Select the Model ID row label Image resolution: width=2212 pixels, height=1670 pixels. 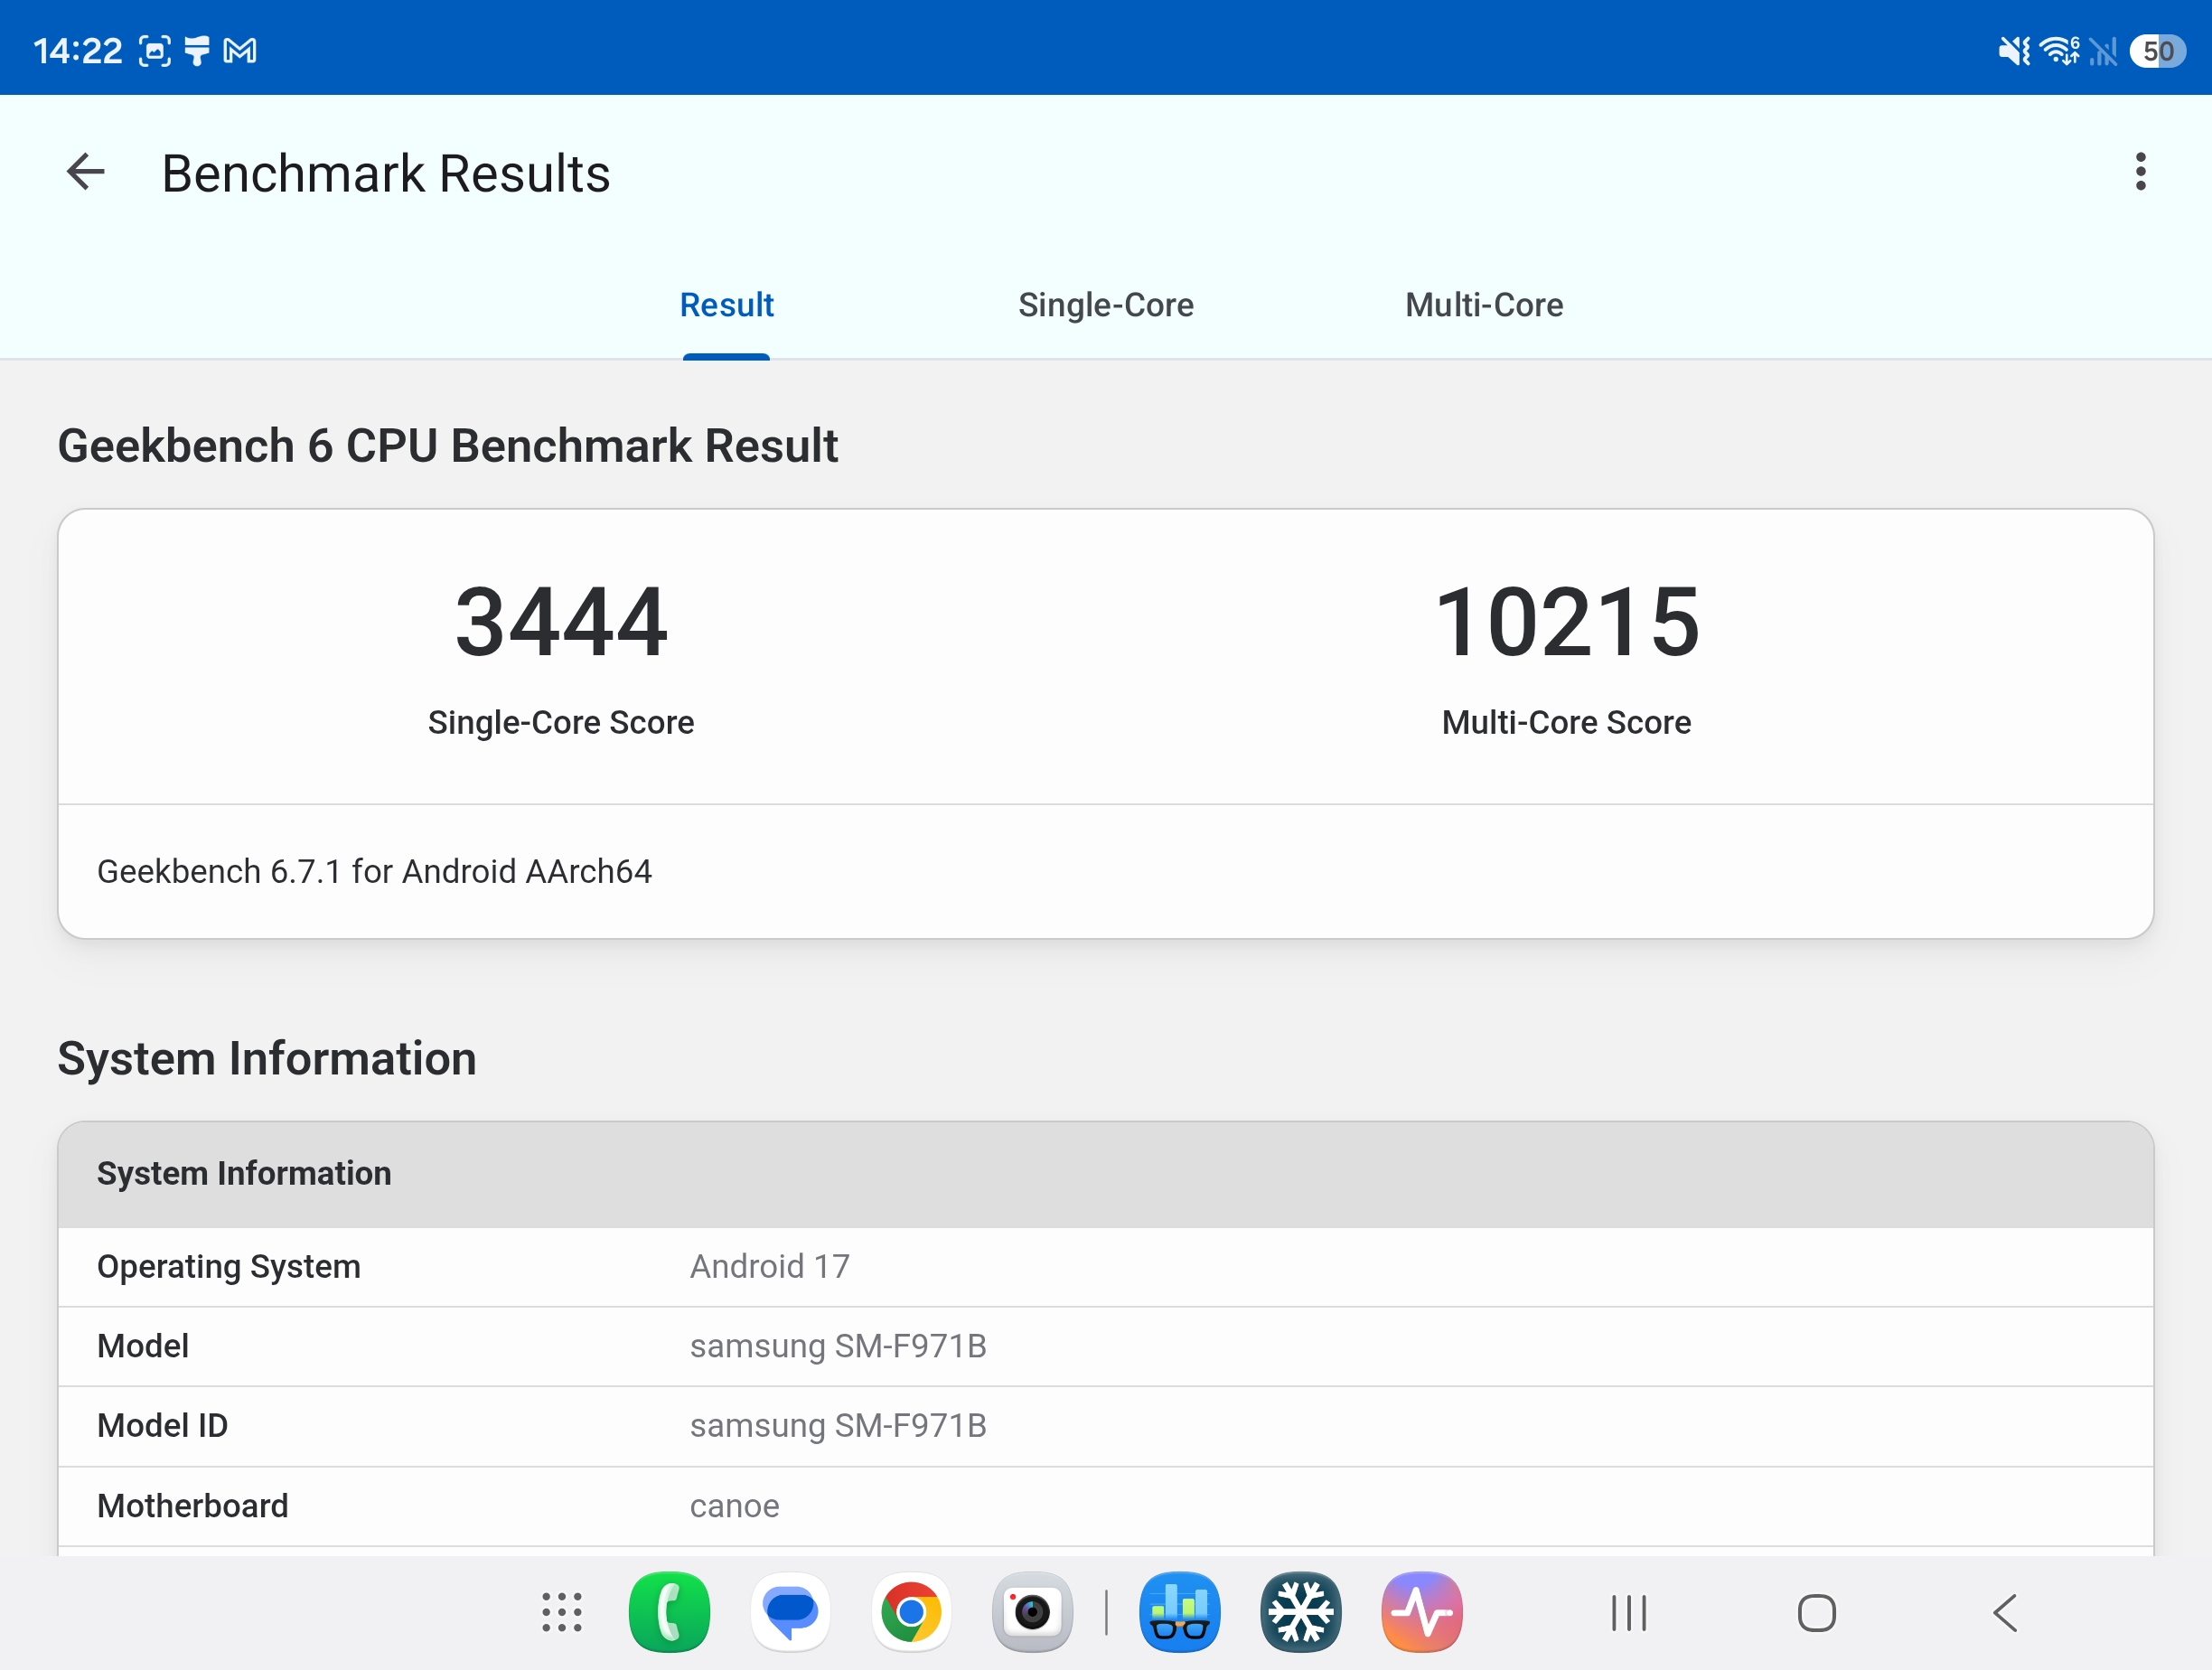[162, 1425]
